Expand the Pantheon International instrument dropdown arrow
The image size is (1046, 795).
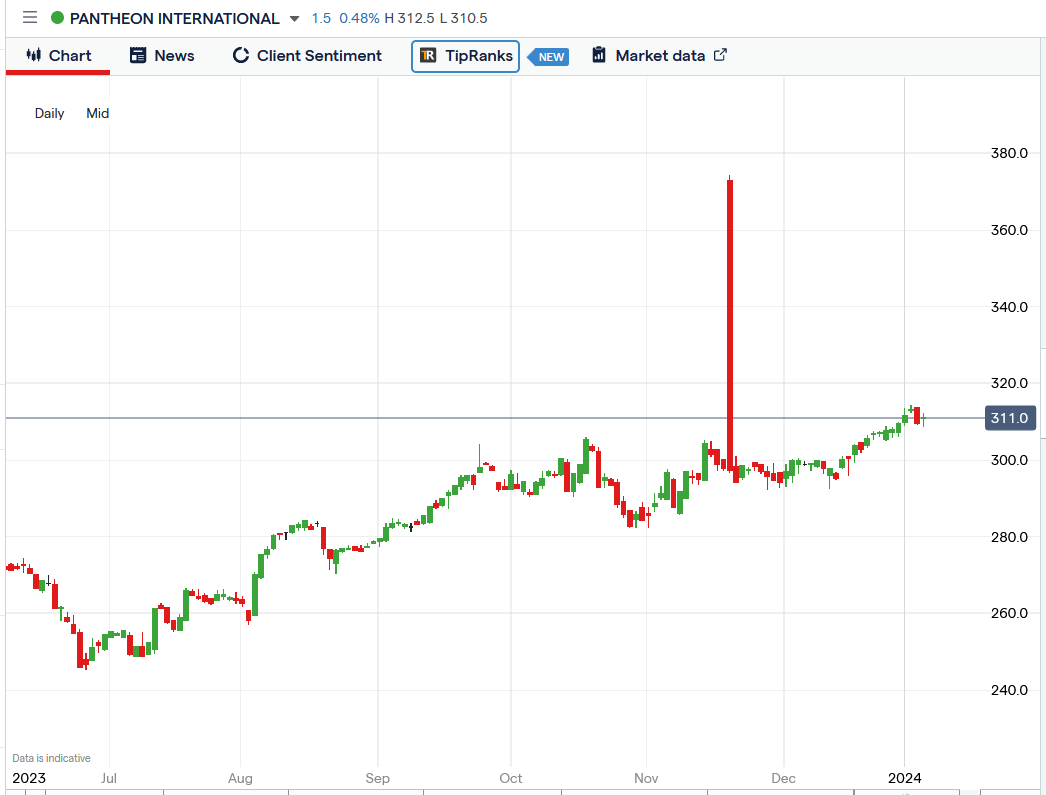point(294,19)
